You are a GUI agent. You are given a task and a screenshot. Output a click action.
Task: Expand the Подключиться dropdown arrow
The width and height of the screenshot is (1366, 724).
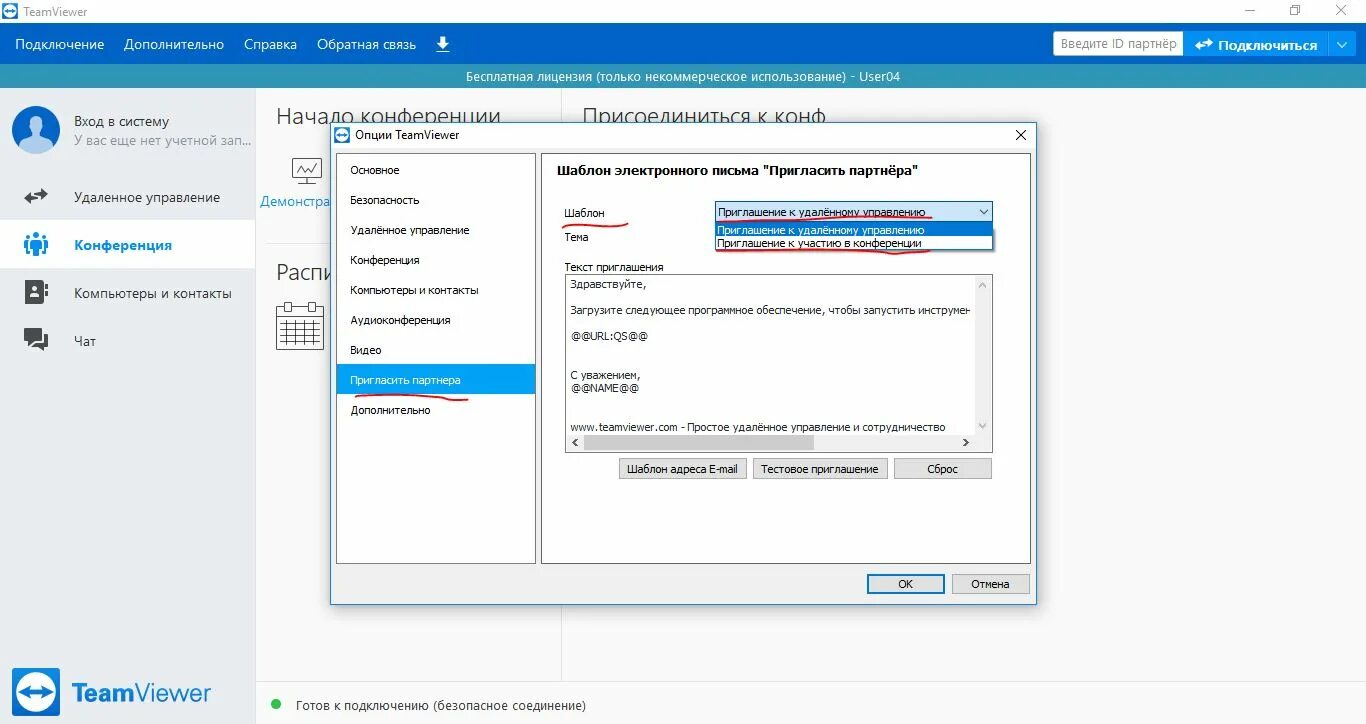tap(1342, 44)
